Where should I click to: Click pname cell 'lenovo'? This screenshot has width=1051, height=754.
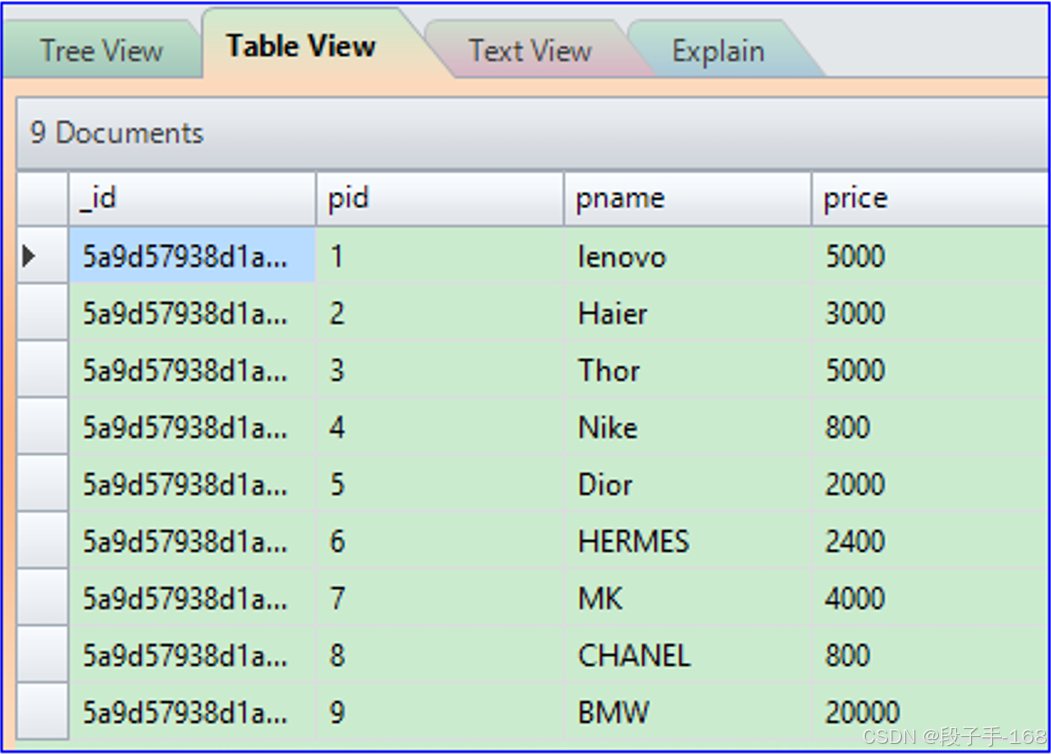pos(688,255)
